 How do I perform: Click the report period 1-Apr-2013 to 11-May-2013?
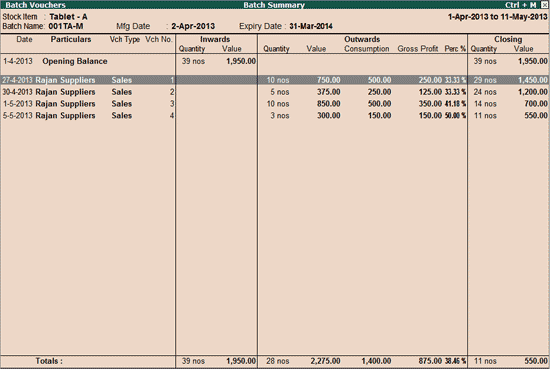pyautogui.click(x=497, y=16)
